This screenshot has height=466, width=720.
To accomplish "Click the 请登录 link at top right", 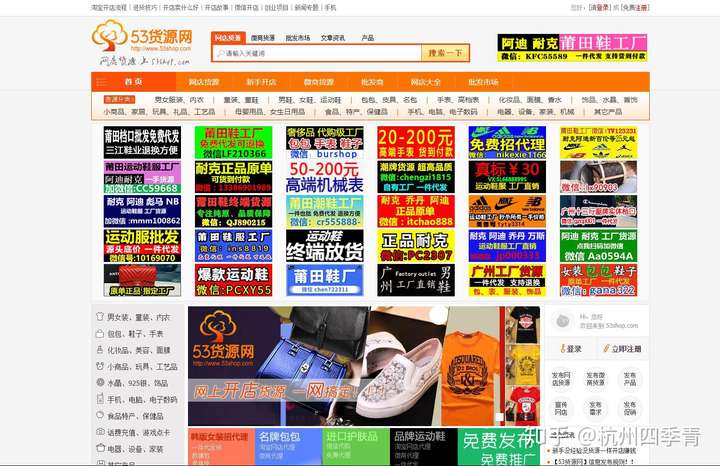I will tap(599, 8).
